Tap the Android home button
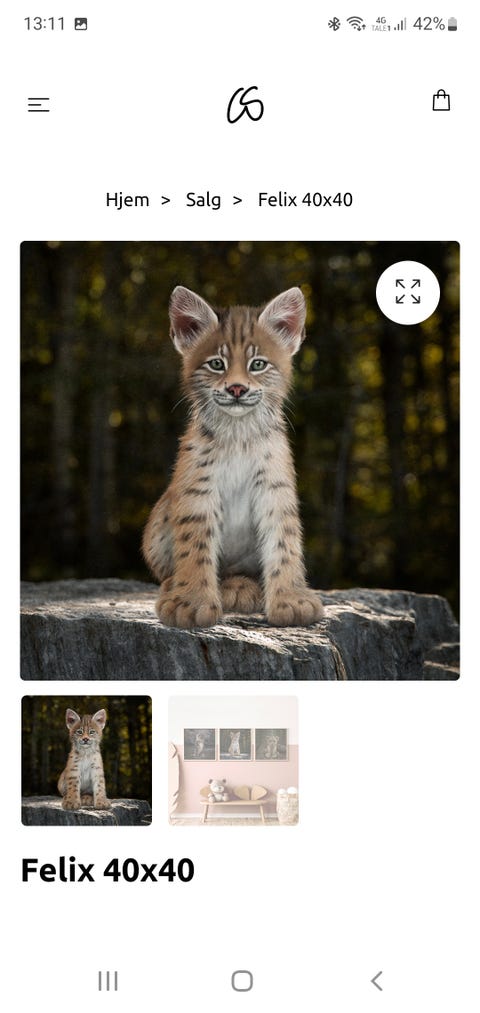 point(242,981)
